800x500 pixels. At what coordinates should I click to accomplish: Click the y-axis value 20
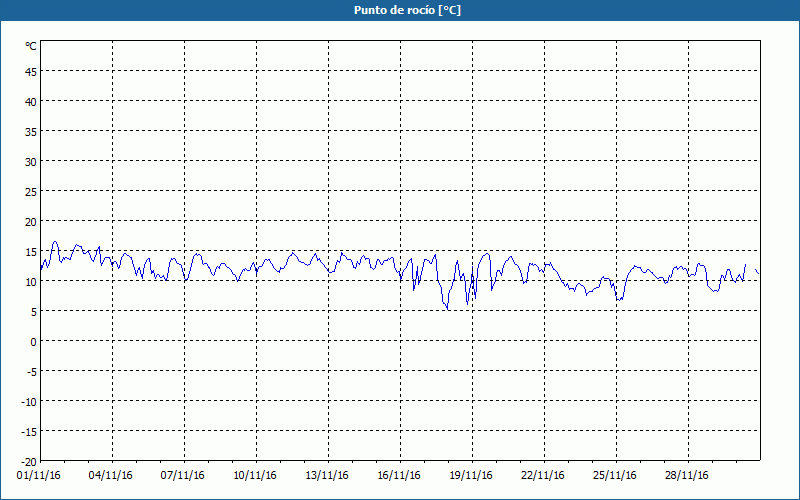pos(31,222)
